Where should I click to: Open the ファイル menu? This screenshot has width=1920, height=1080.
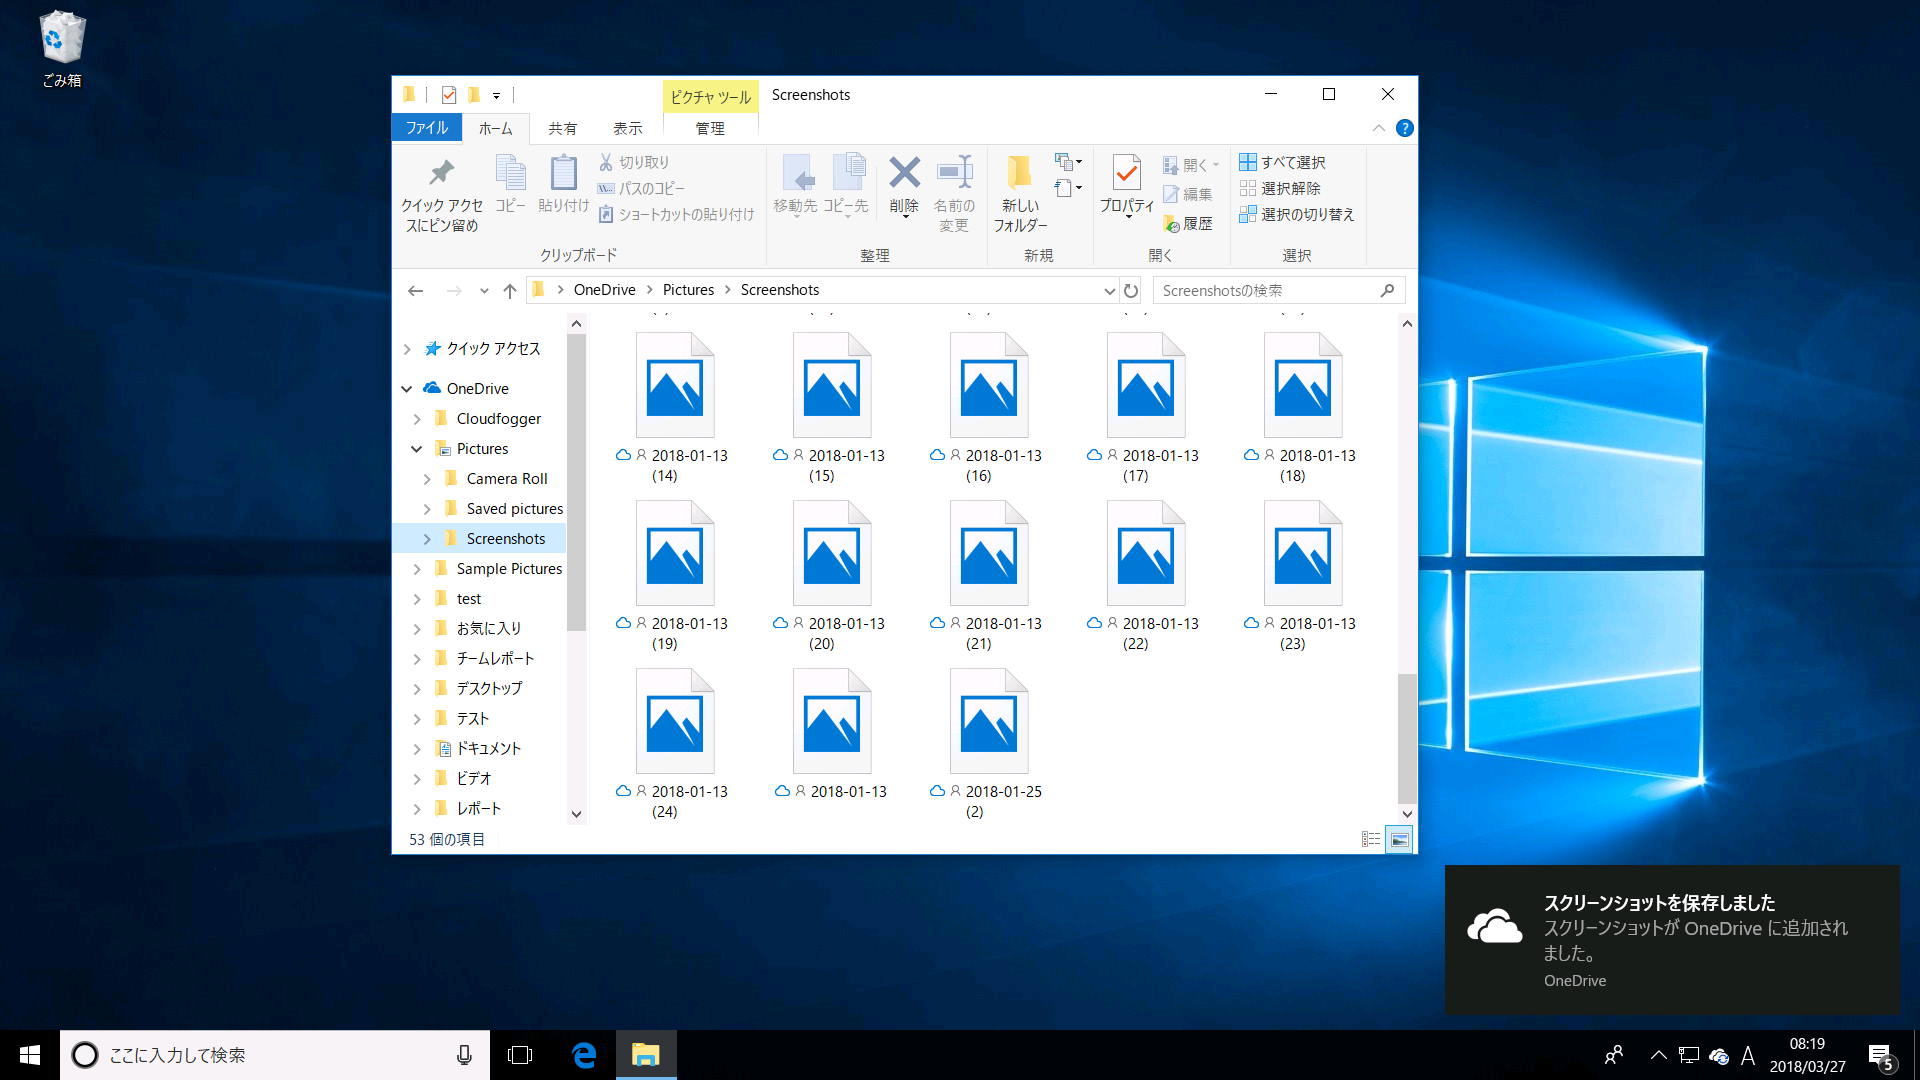pyautogui.click(x=426, y=128)
